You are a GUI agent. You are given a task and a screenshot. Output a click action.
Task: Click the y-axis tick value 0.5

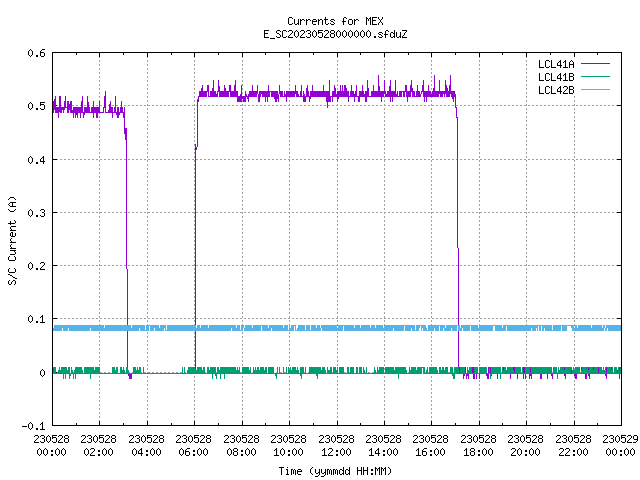tap(36, 106)
